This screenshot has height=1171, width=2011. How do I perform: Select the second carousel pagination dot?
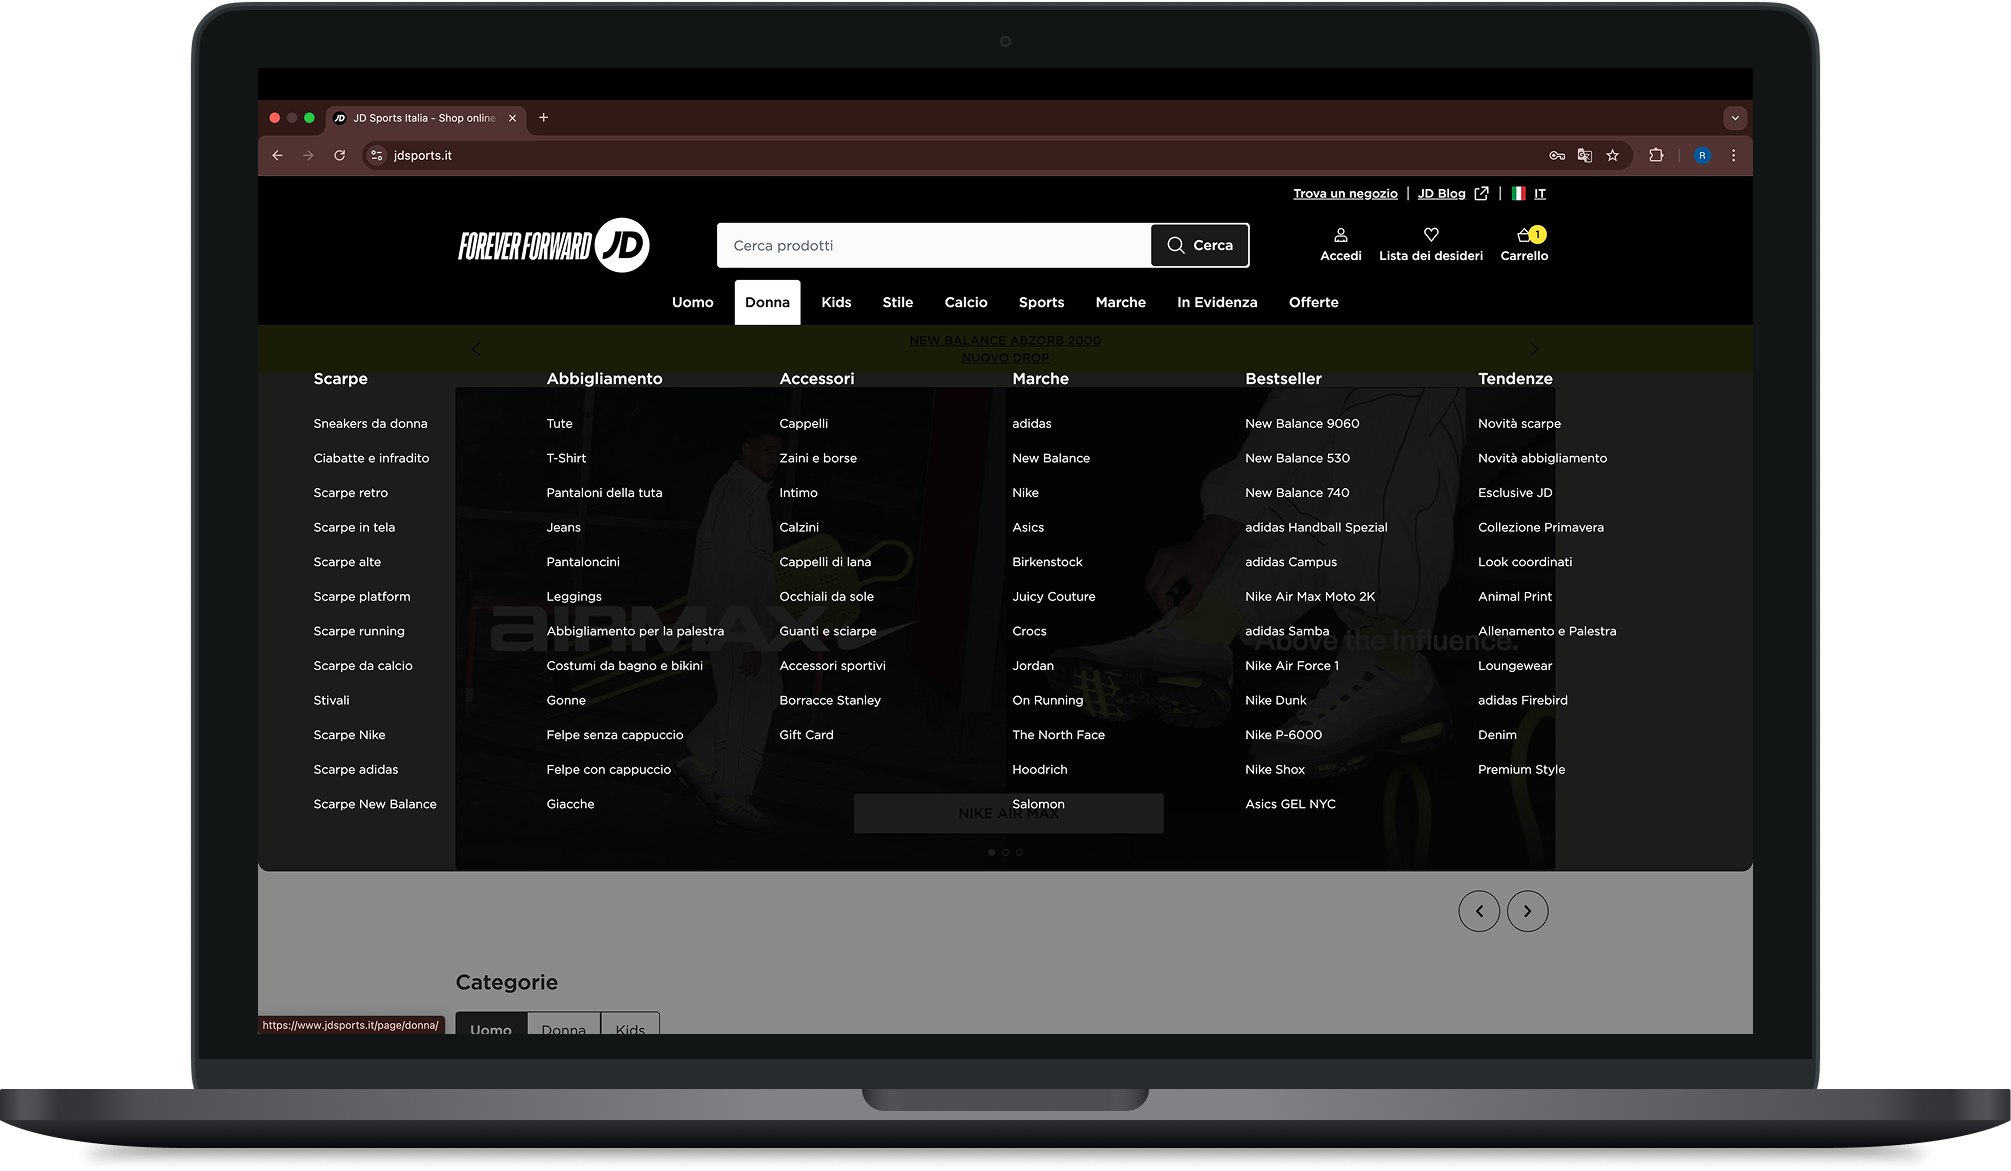(x=1005, y=852)
